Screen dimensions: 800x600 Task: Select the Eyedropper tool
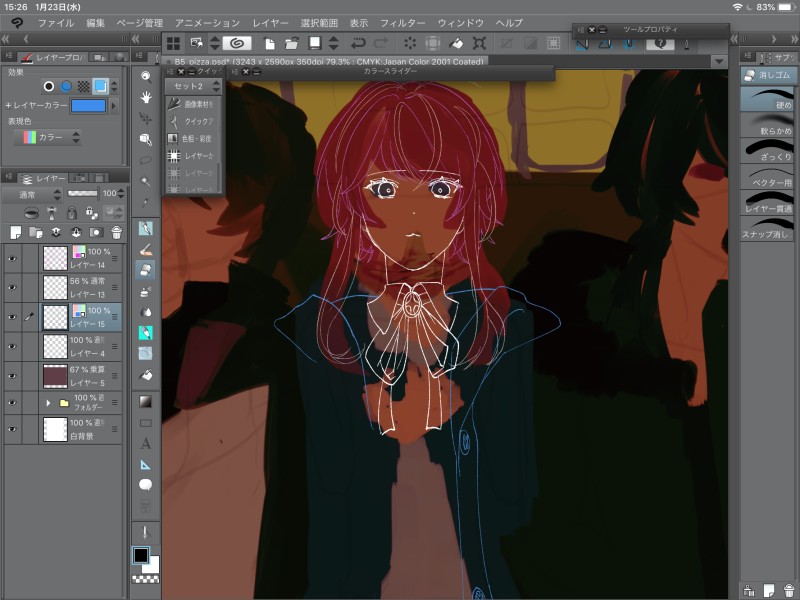pyautogui.click(x=146, y=202)
